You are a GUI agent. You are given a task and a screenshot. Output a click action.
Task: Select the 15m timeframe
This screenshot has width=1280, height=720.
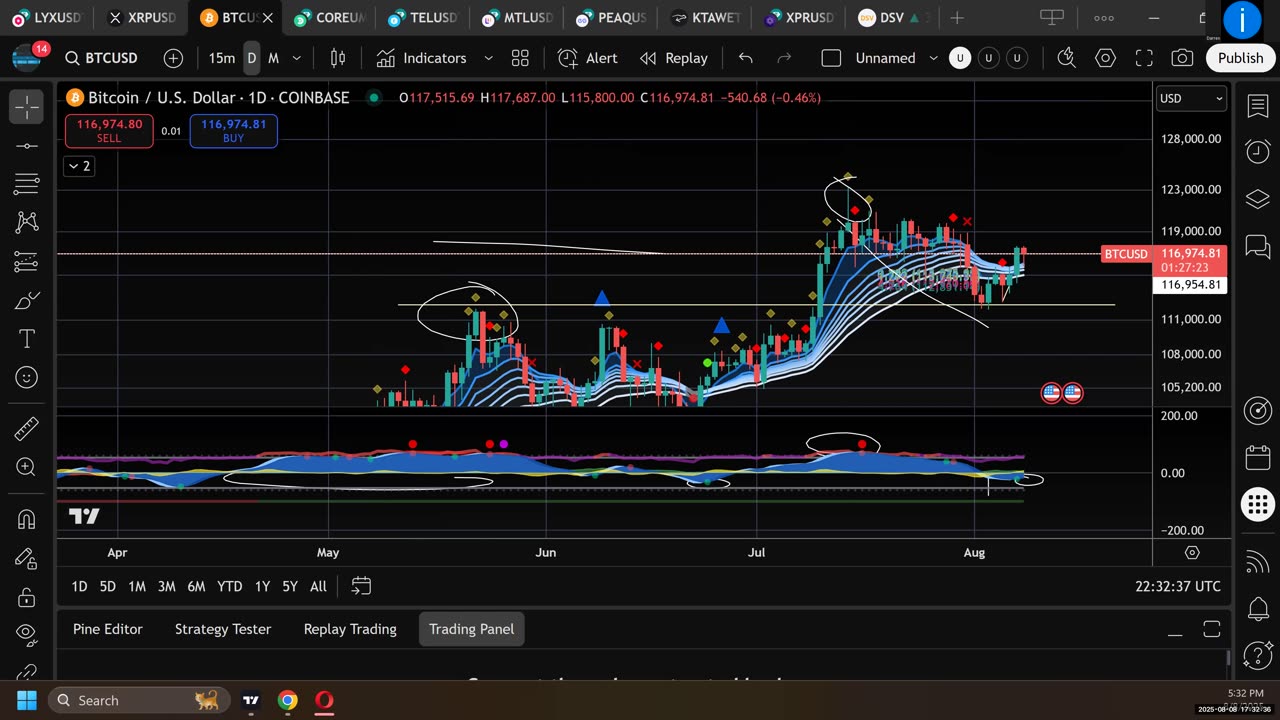pos(222,58)
